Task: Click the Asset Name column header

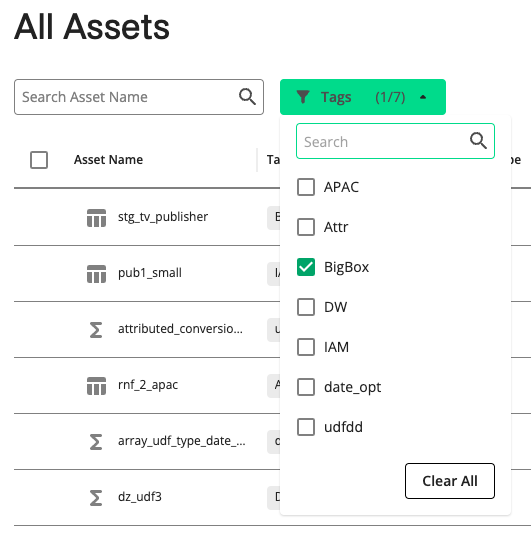Action: 108,160
